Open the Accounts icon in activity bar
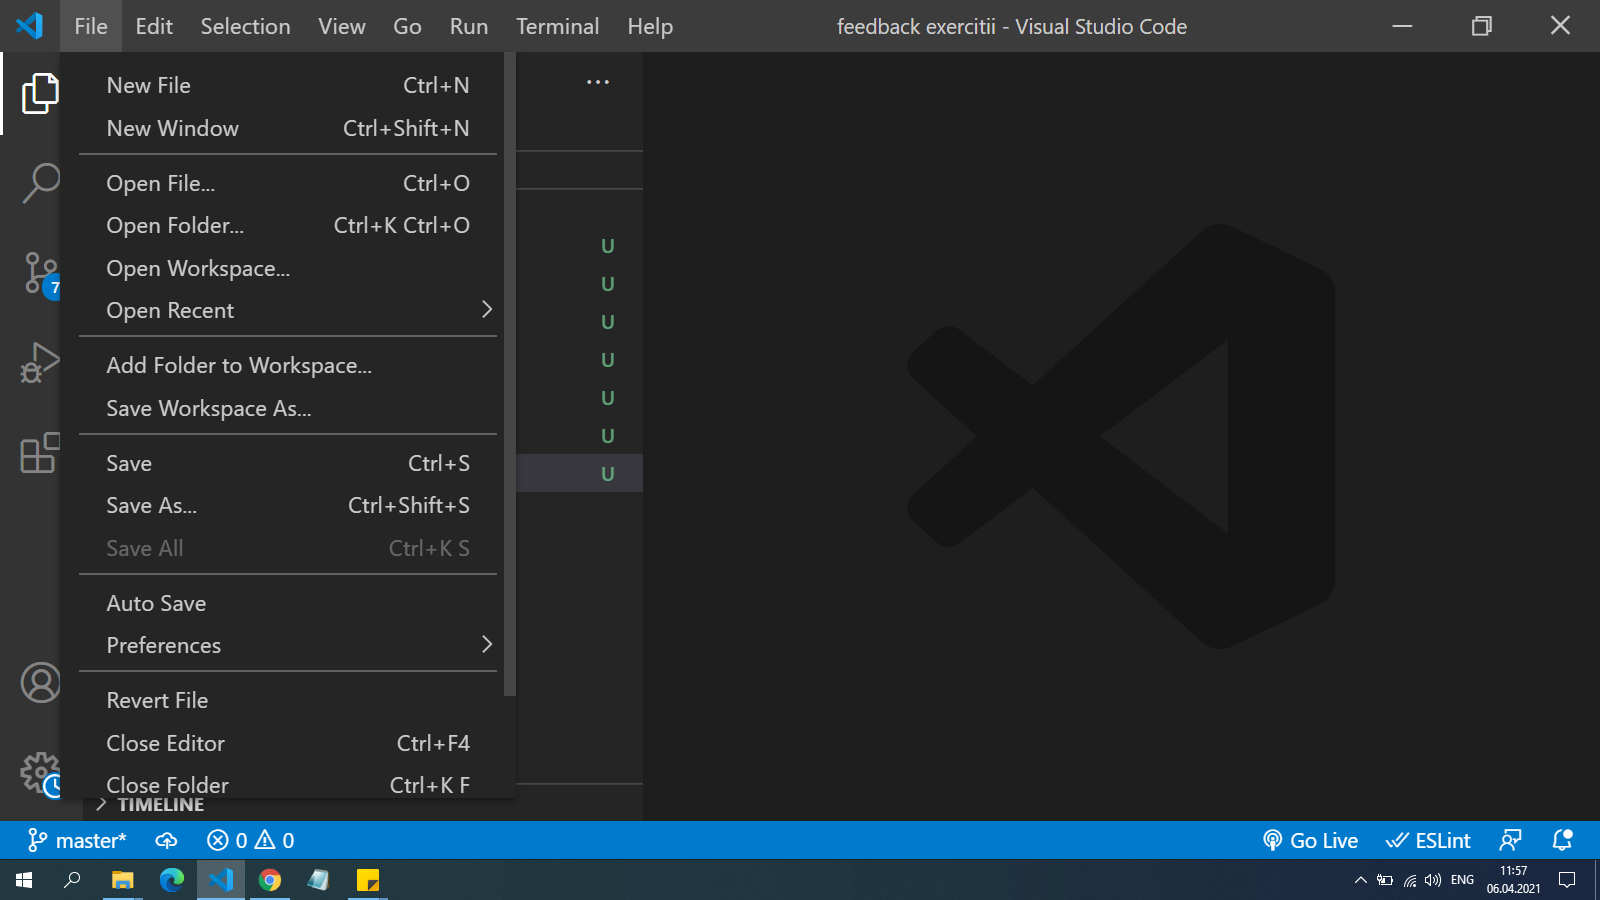Image resolution: width=1600 pixels, height=900 pixels. 40,683
